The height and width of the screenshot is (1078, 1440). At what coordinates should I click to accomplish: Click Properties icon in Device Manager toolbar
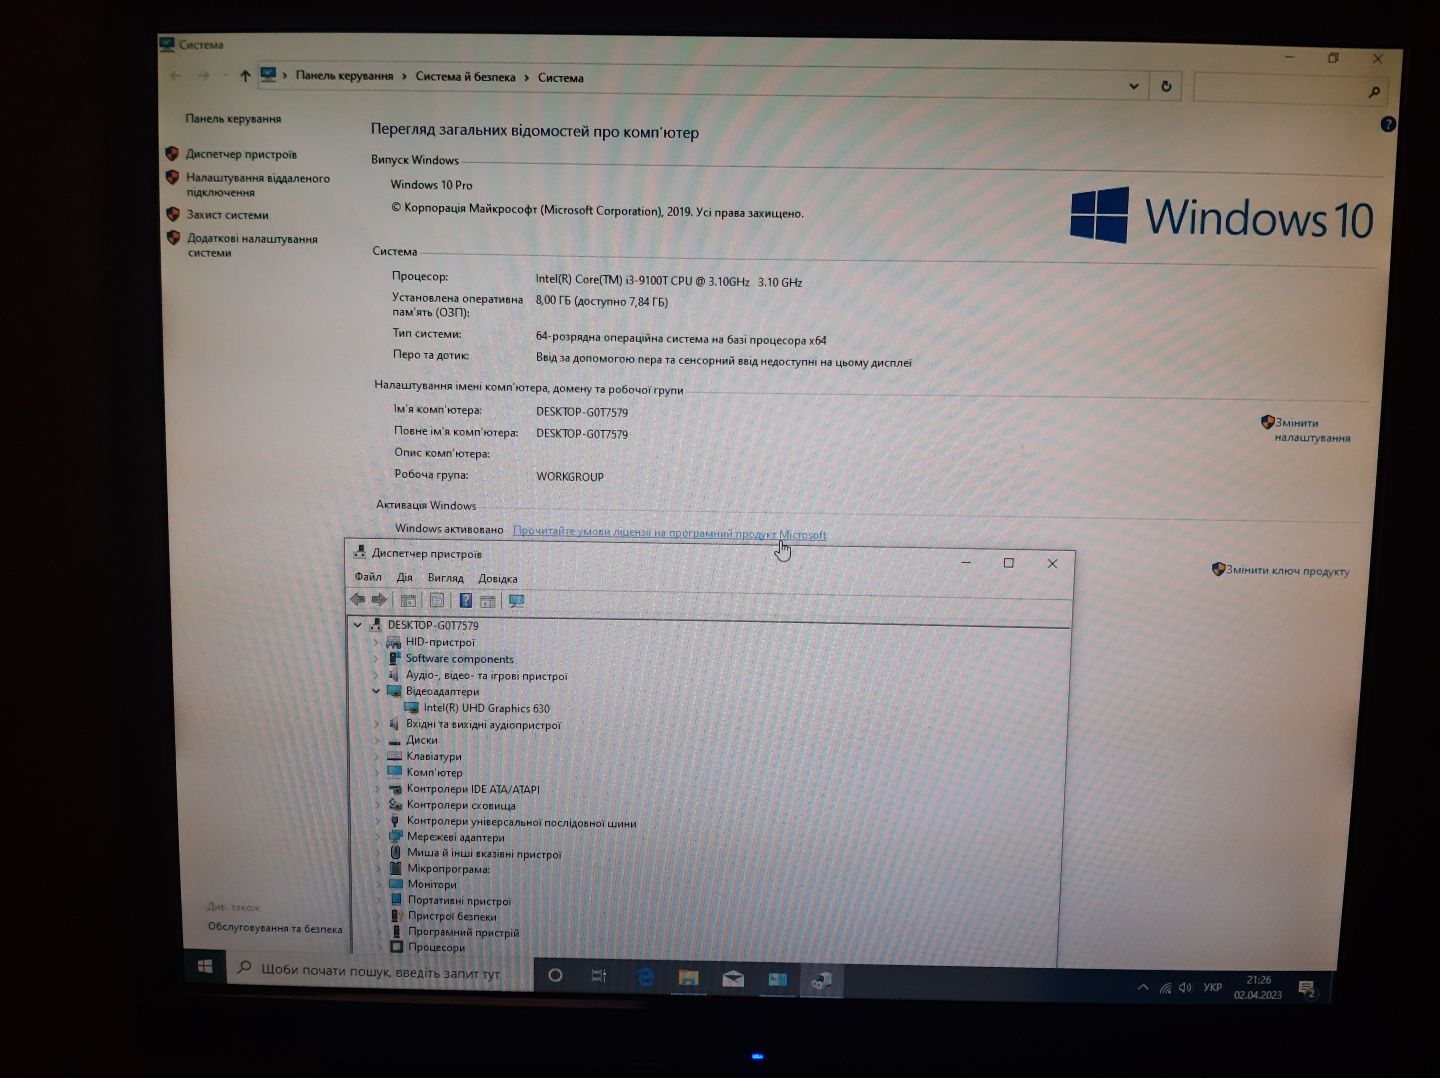pos(437,601)
